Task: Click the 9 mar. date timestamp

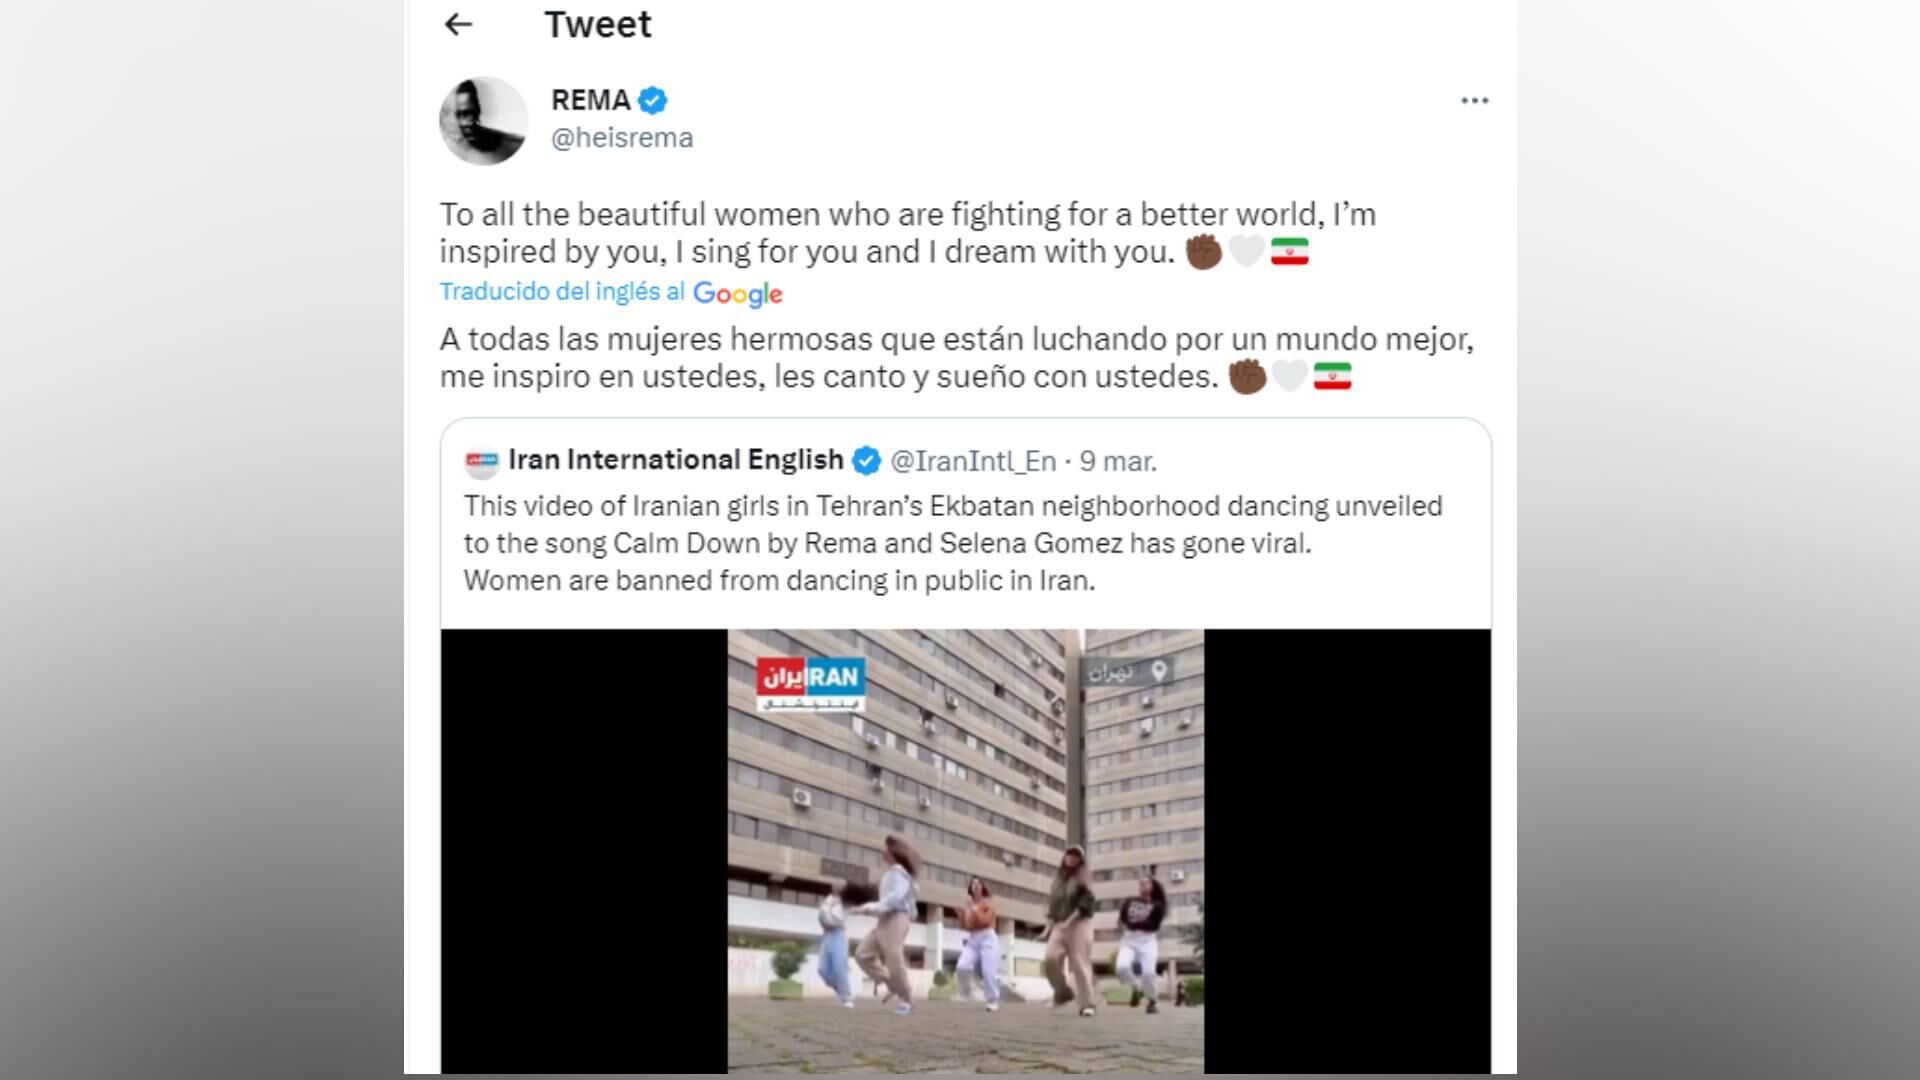Action: tap(1118, 461)
